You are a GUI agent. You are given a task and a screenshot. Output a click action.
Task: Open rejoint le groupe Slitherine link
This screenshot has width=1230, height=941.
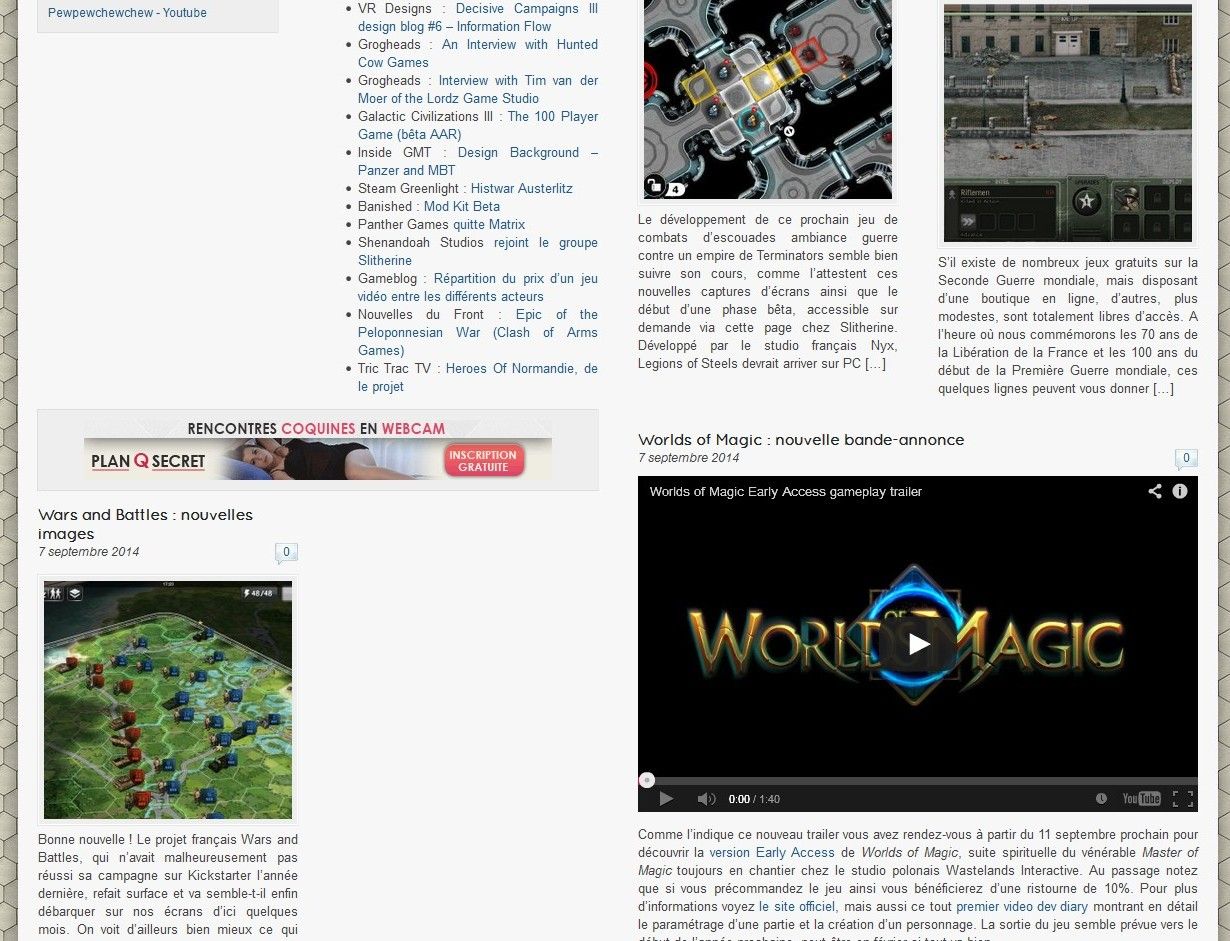coord(478,251)
